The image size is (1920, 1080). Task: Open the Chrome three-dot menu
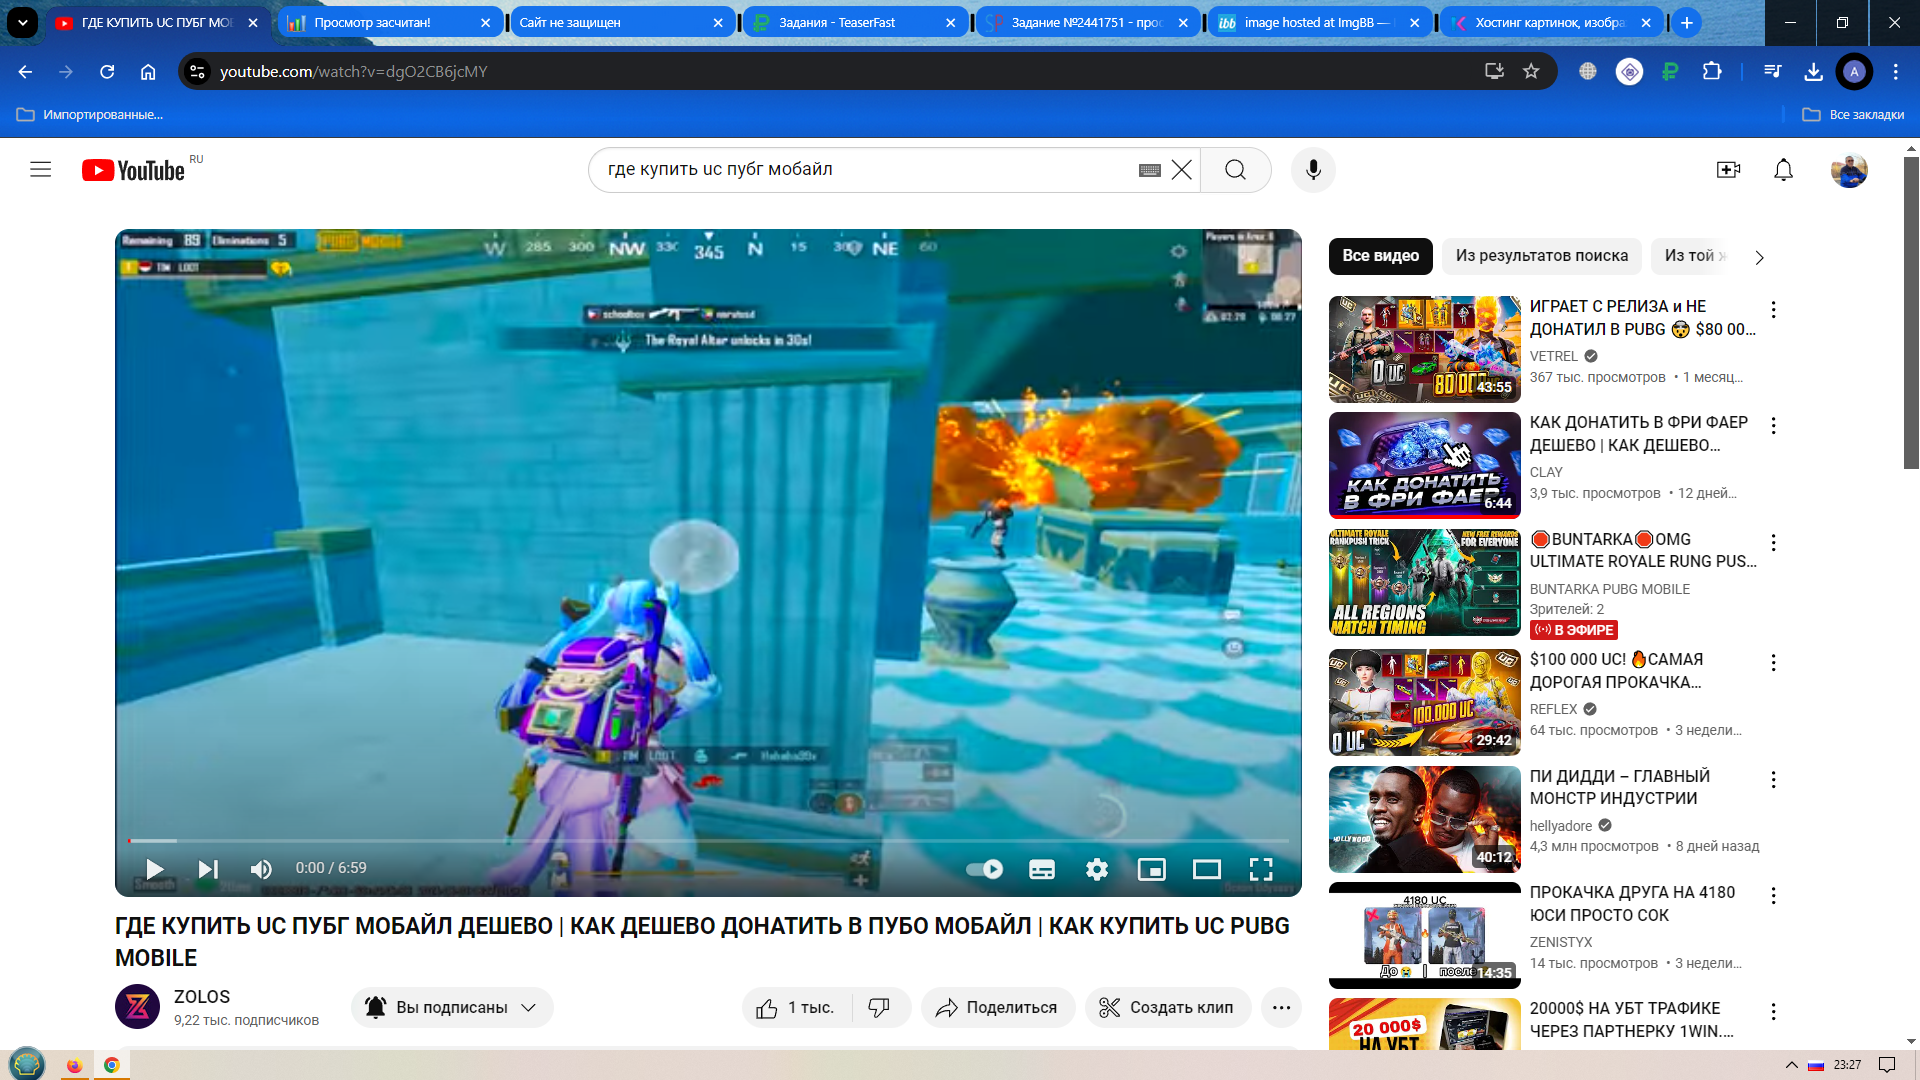[x=1895, y=71]
